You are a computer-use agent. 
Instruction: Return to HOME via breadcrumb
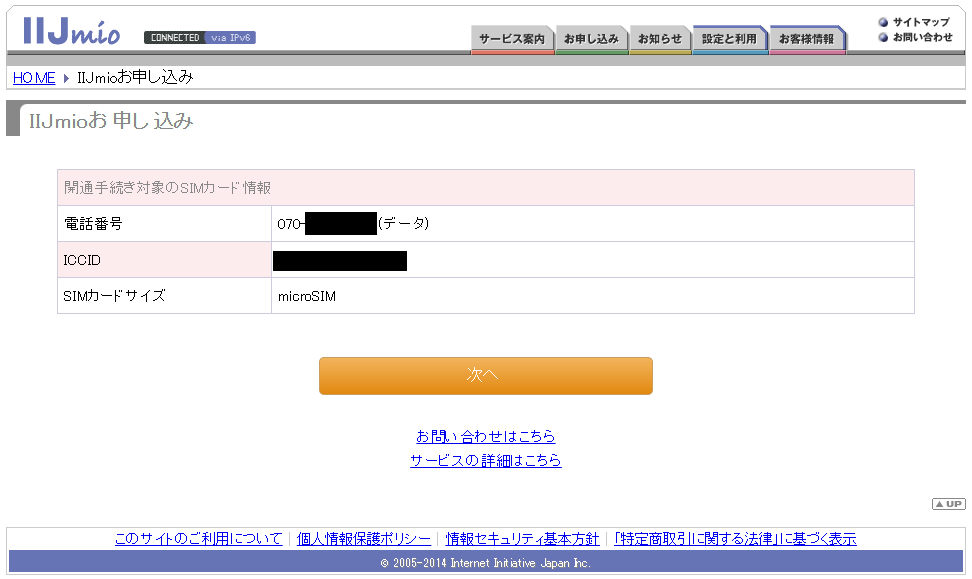[x=34, y=78]
